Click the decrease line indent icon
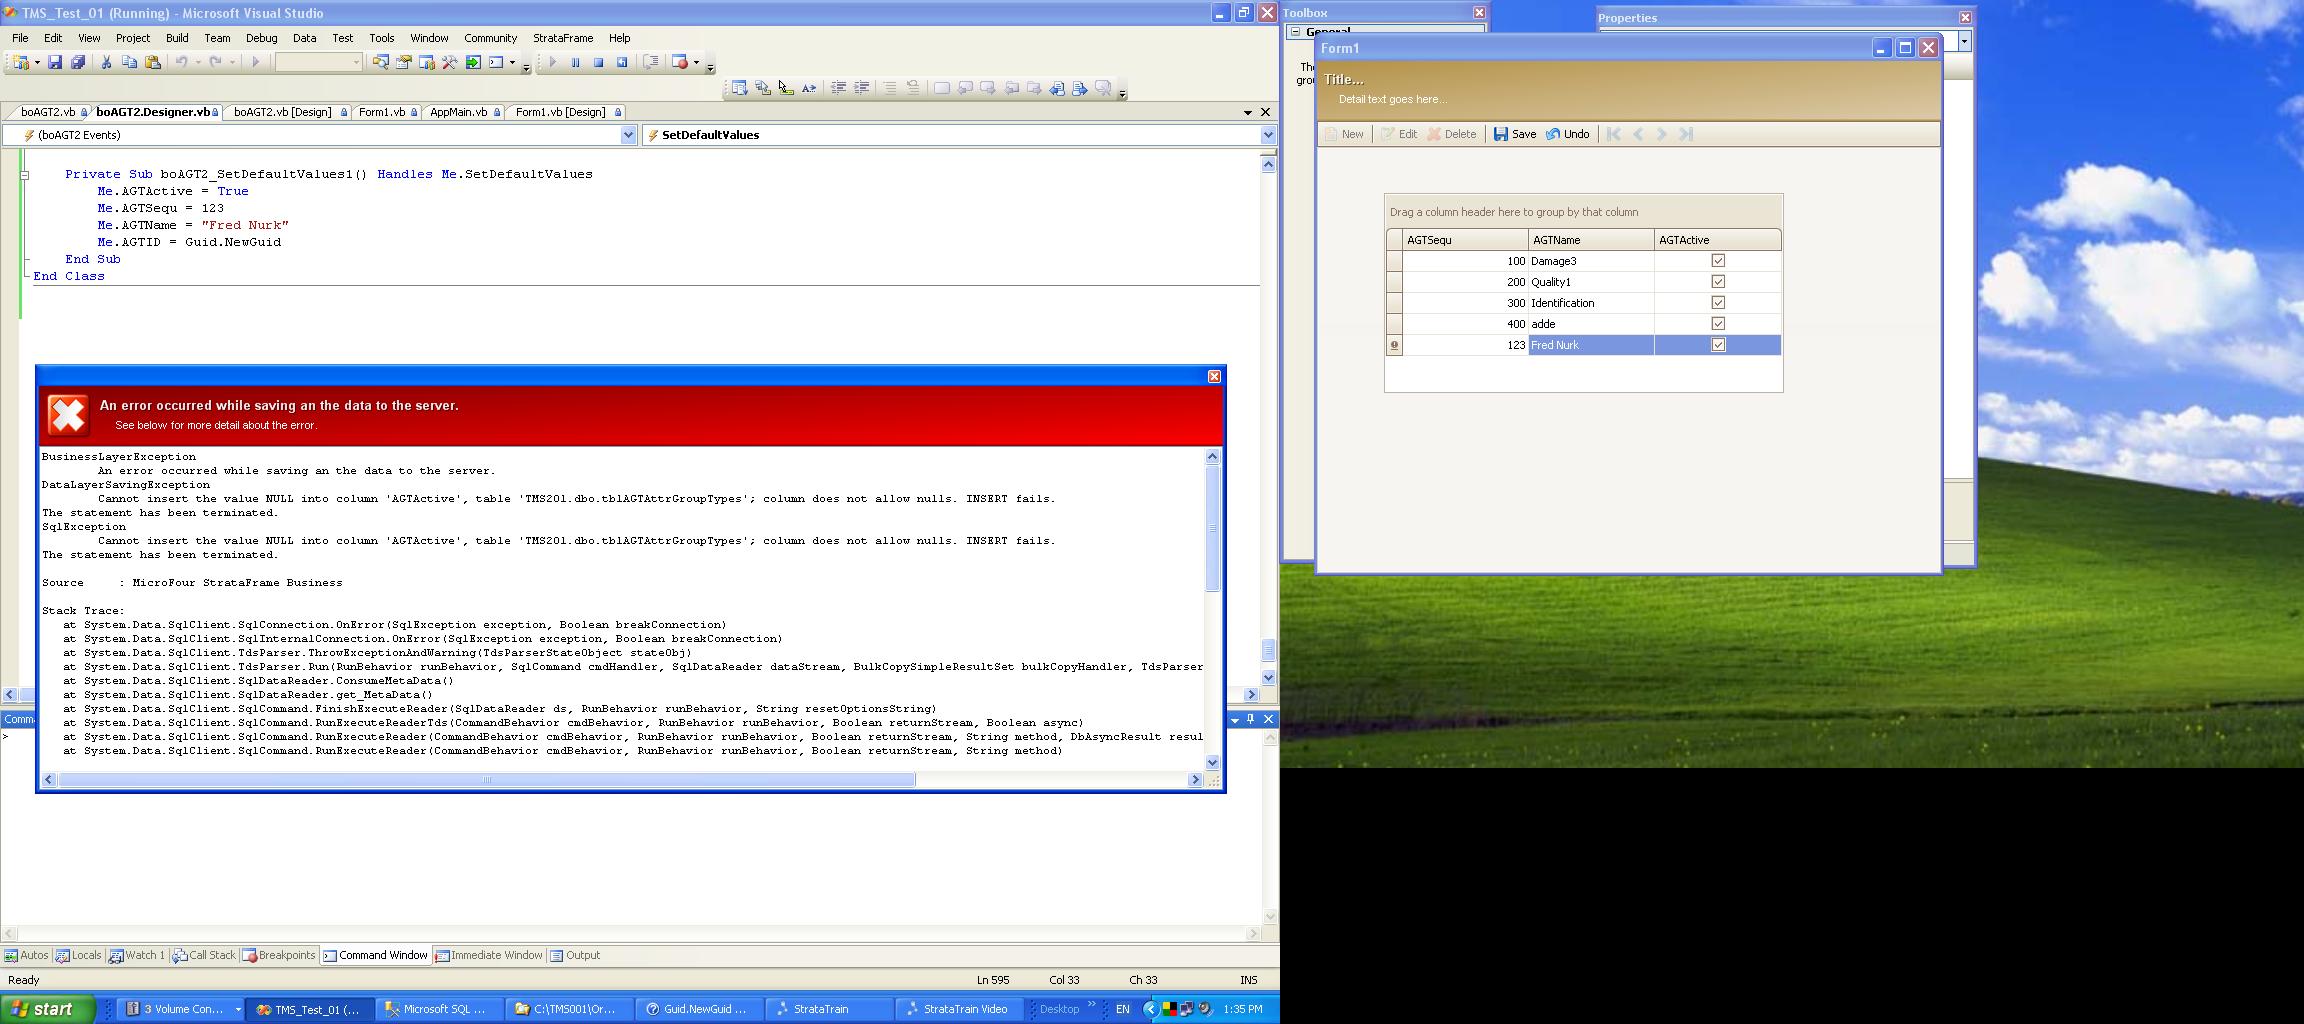The image size is (2304, 1024). (838, 88)
